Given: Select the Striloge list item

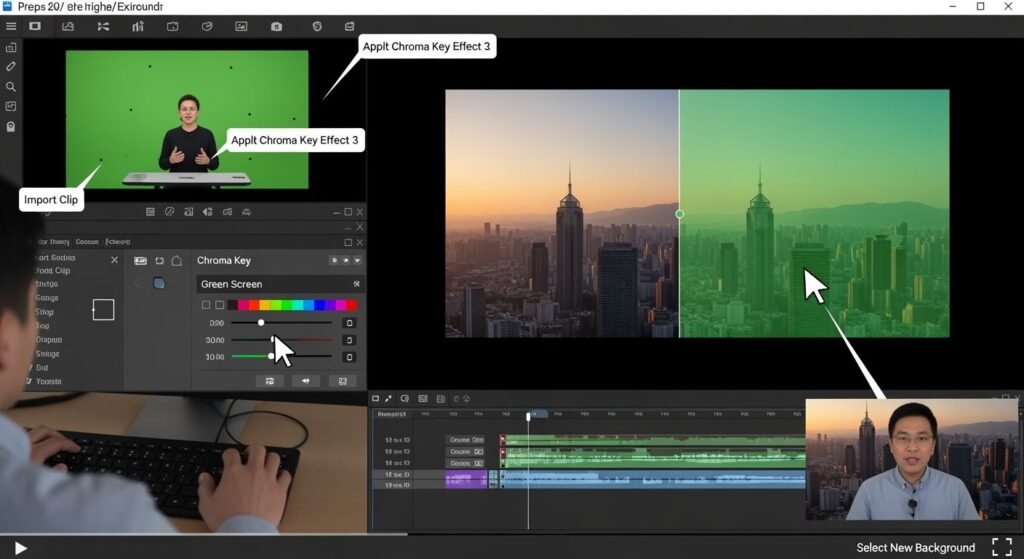Looking at the screenshot, I should pos(47,354).
